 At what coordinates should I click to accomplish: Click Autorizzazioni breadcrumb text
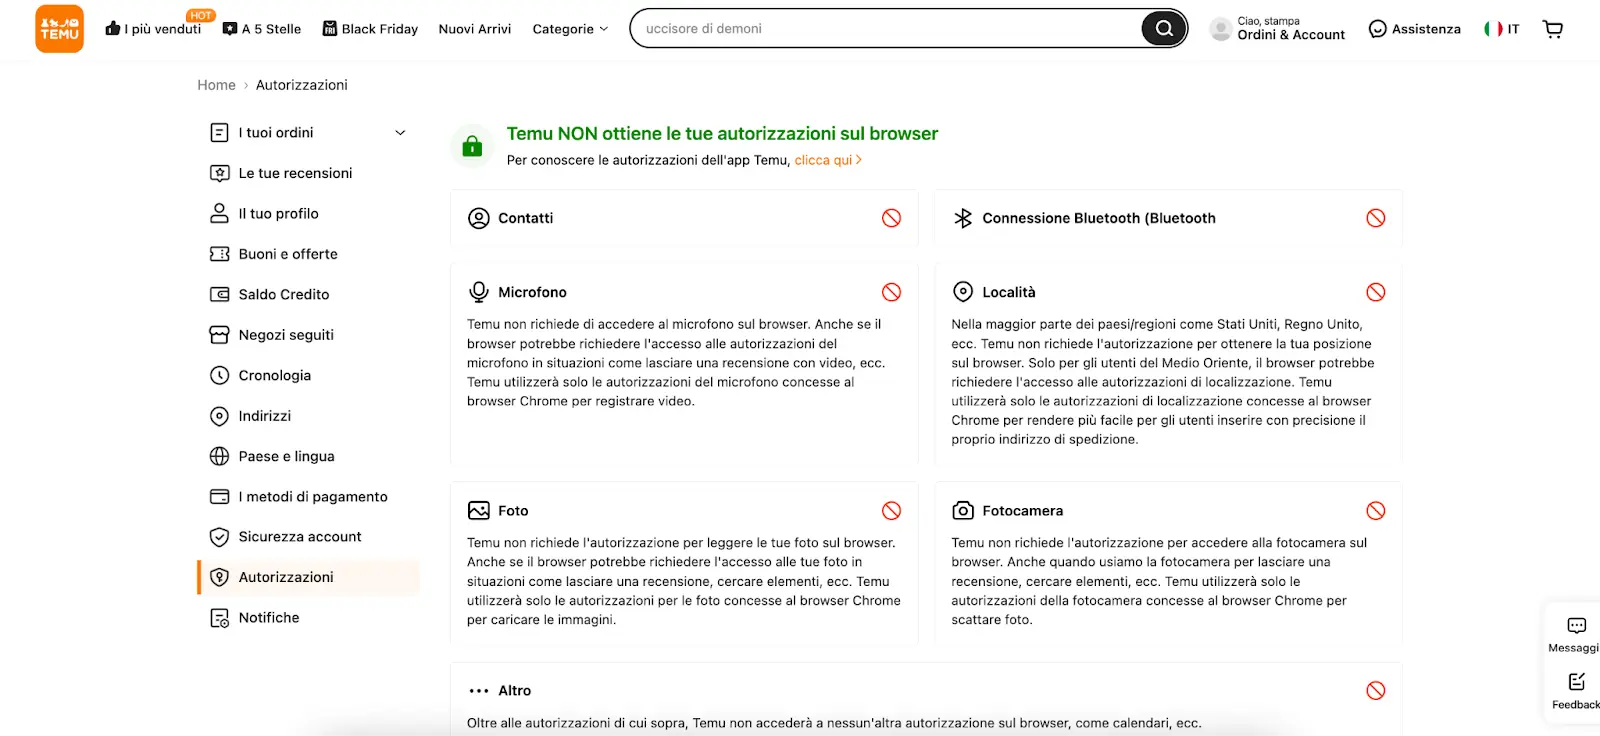coord(302,85)
